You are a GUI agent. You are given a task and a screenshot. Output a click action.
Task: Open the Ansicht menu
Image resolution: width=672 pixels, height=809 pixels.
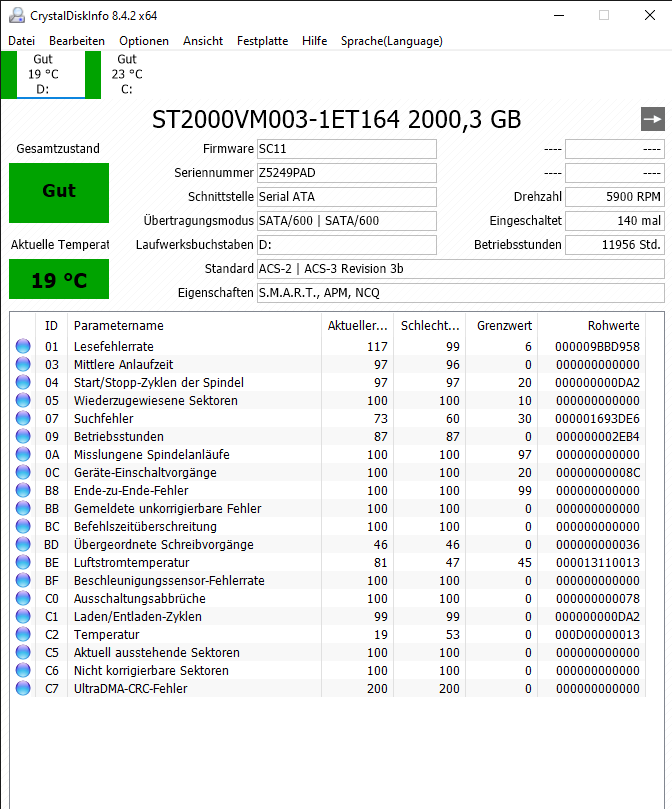click(x=203, y=41)
